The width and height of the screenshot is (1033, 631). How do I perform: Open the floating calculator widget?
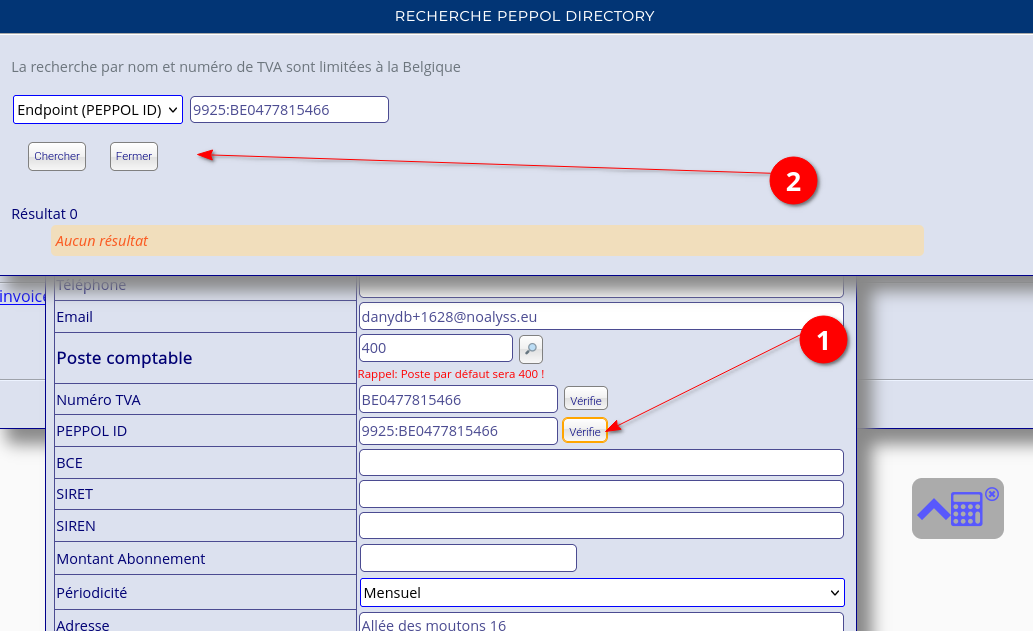point(966,509)
